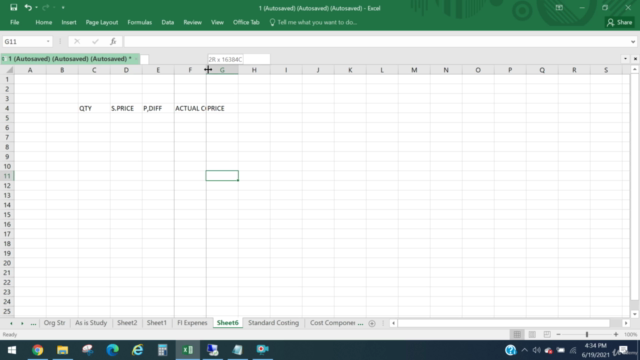Click the Save icon in quick access toolbar
The height and width of the screenshot is (360, 640).
tap(13, 7)
